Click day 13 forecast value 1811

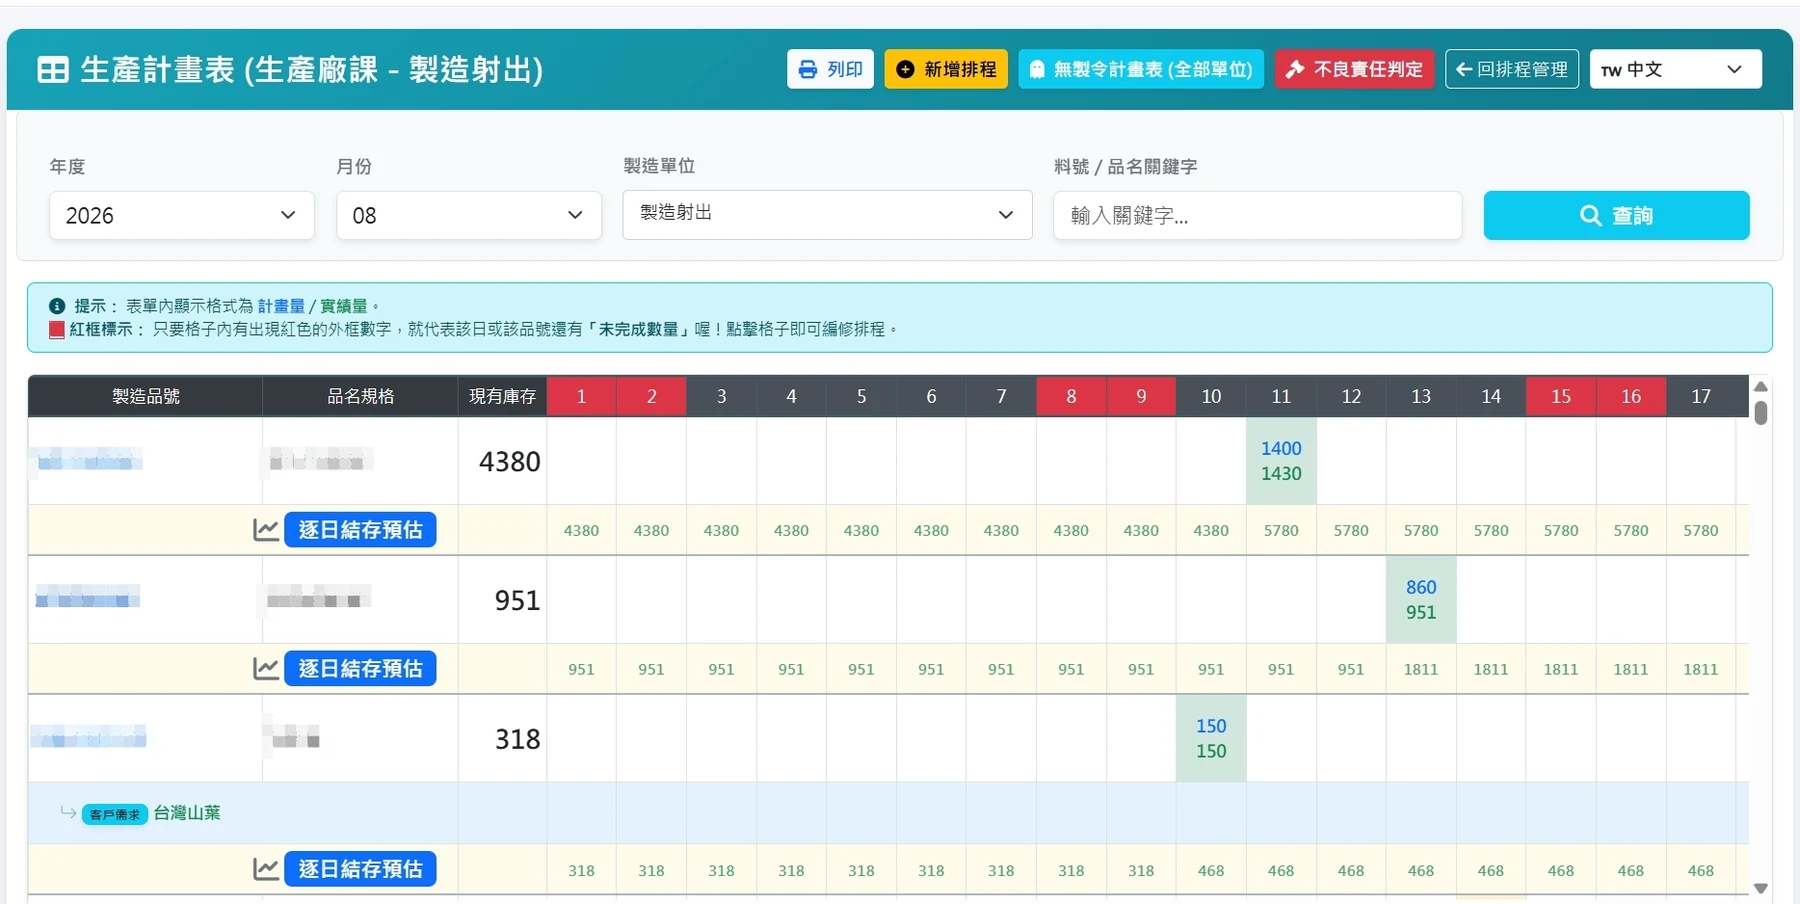point(1421,670)
